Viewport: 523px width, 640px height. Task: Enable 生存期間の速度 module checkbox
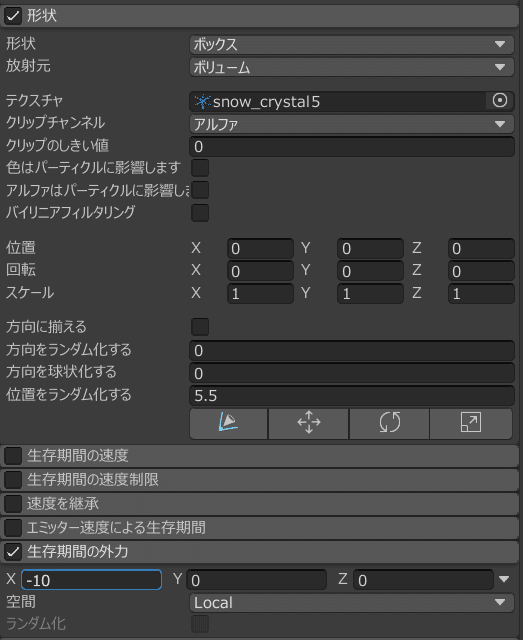pos(13,456)
